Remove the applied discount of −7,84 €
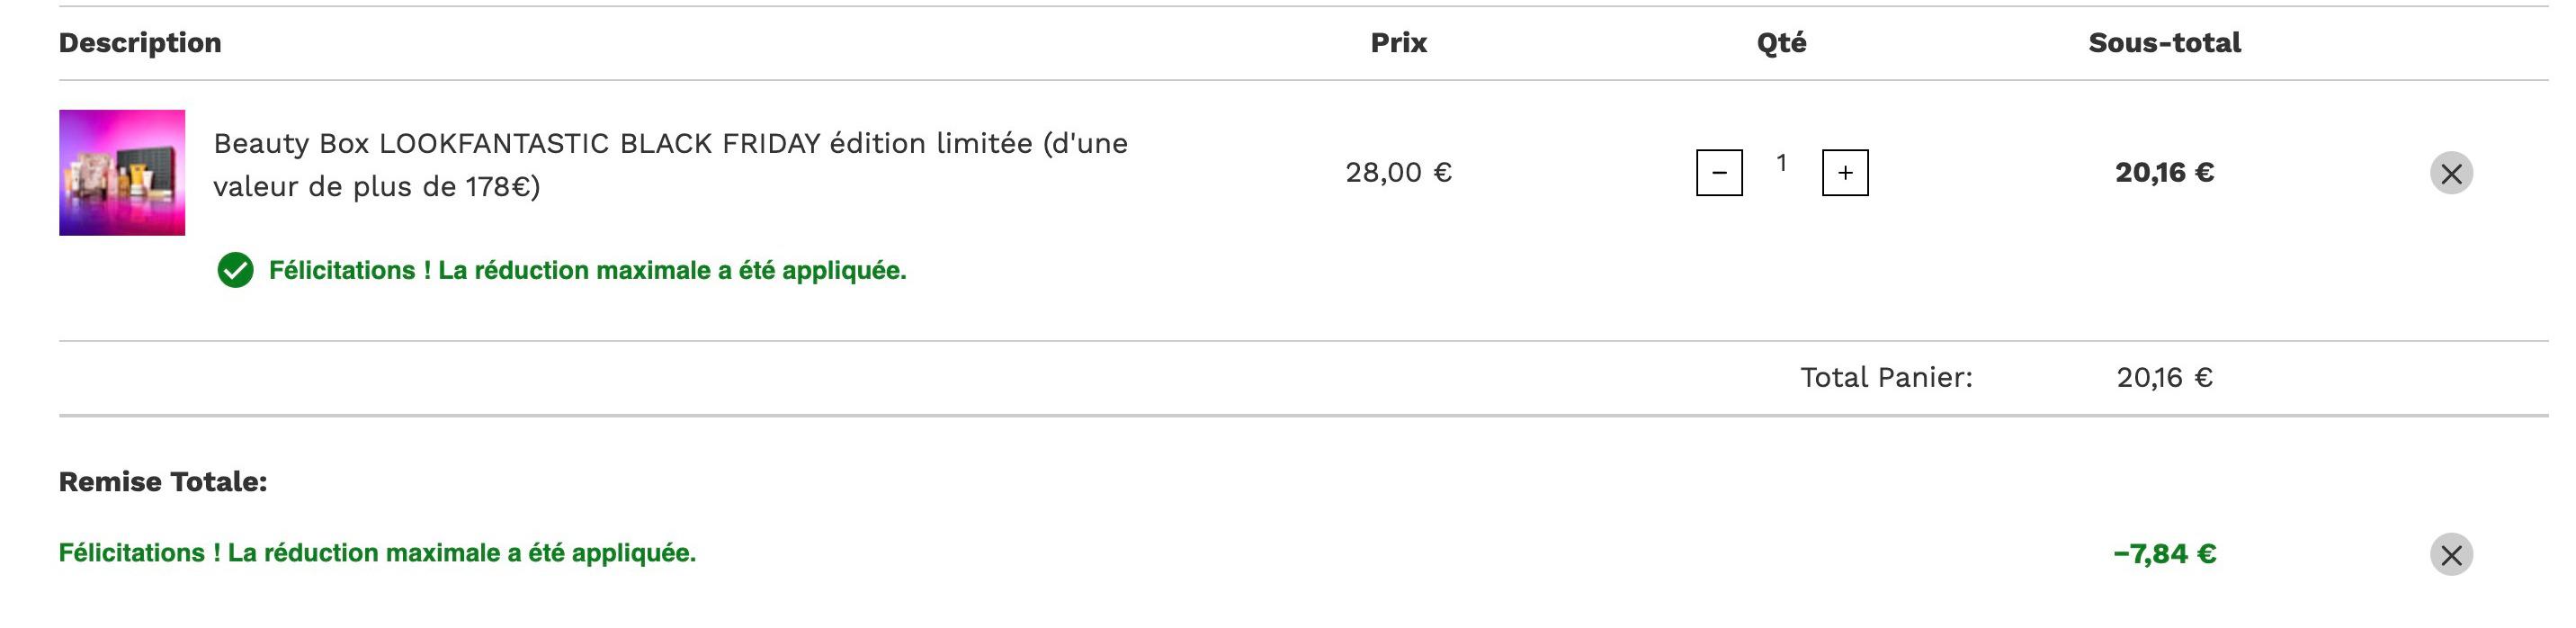 click(2451, 554)
